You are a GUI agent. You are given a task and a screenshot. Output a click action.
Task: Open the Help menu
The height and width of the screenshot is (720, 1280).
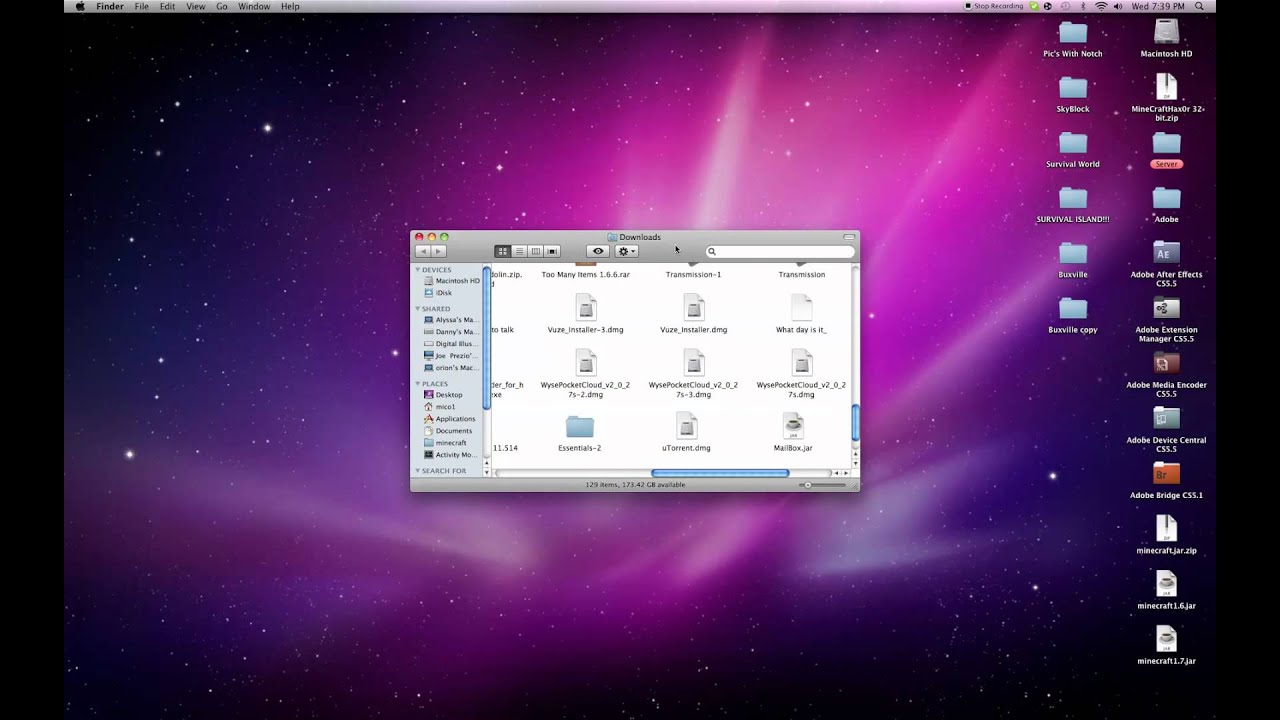[x=290, y=6]
